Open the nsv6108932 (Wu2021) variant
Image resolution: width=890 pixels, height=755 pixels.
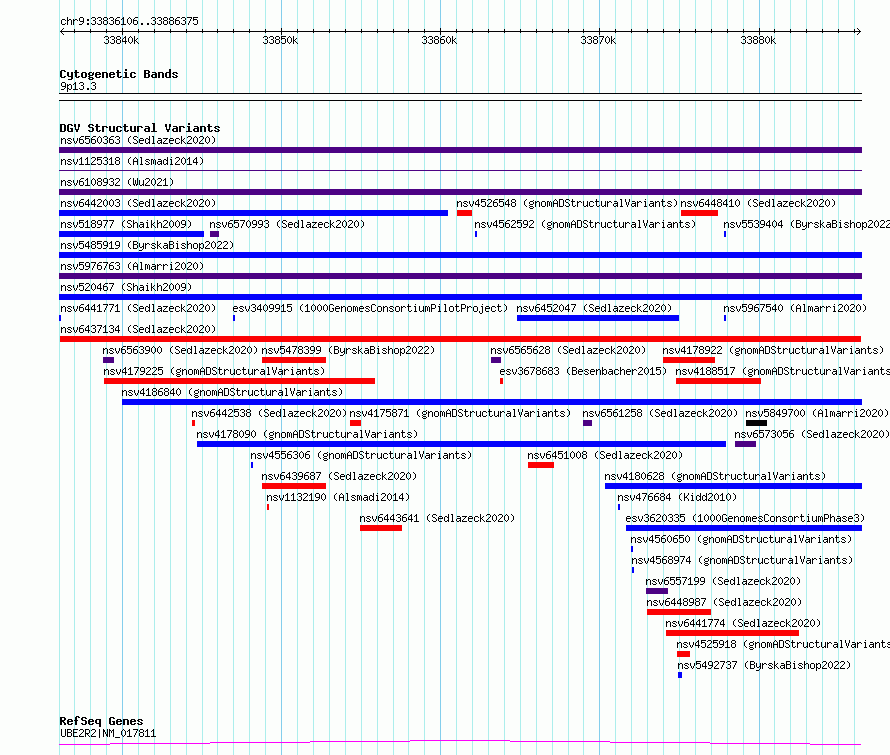117,182
